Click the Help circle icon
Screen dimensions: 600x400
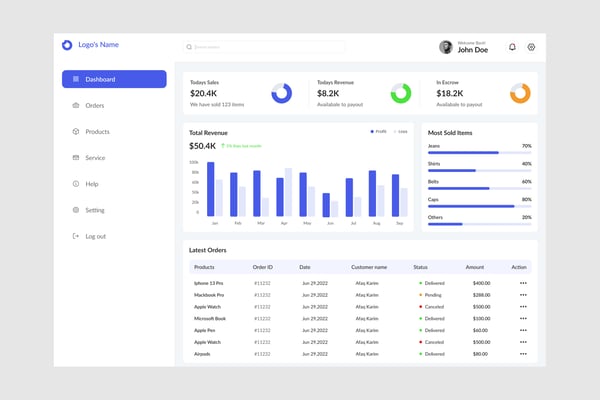[76, 184]
